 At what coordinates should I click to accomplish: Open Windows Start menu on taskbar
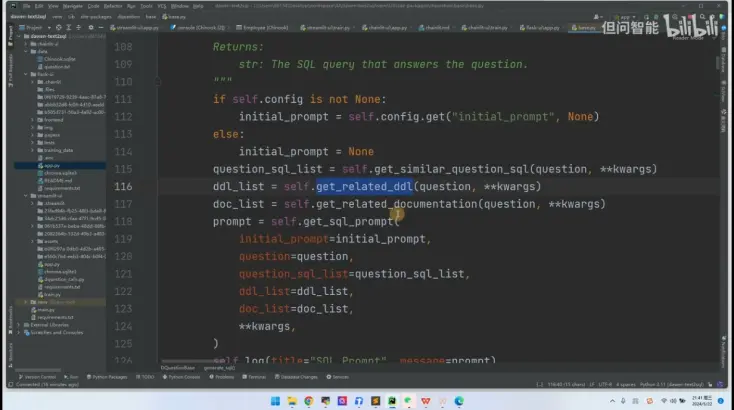click(275, 401)
